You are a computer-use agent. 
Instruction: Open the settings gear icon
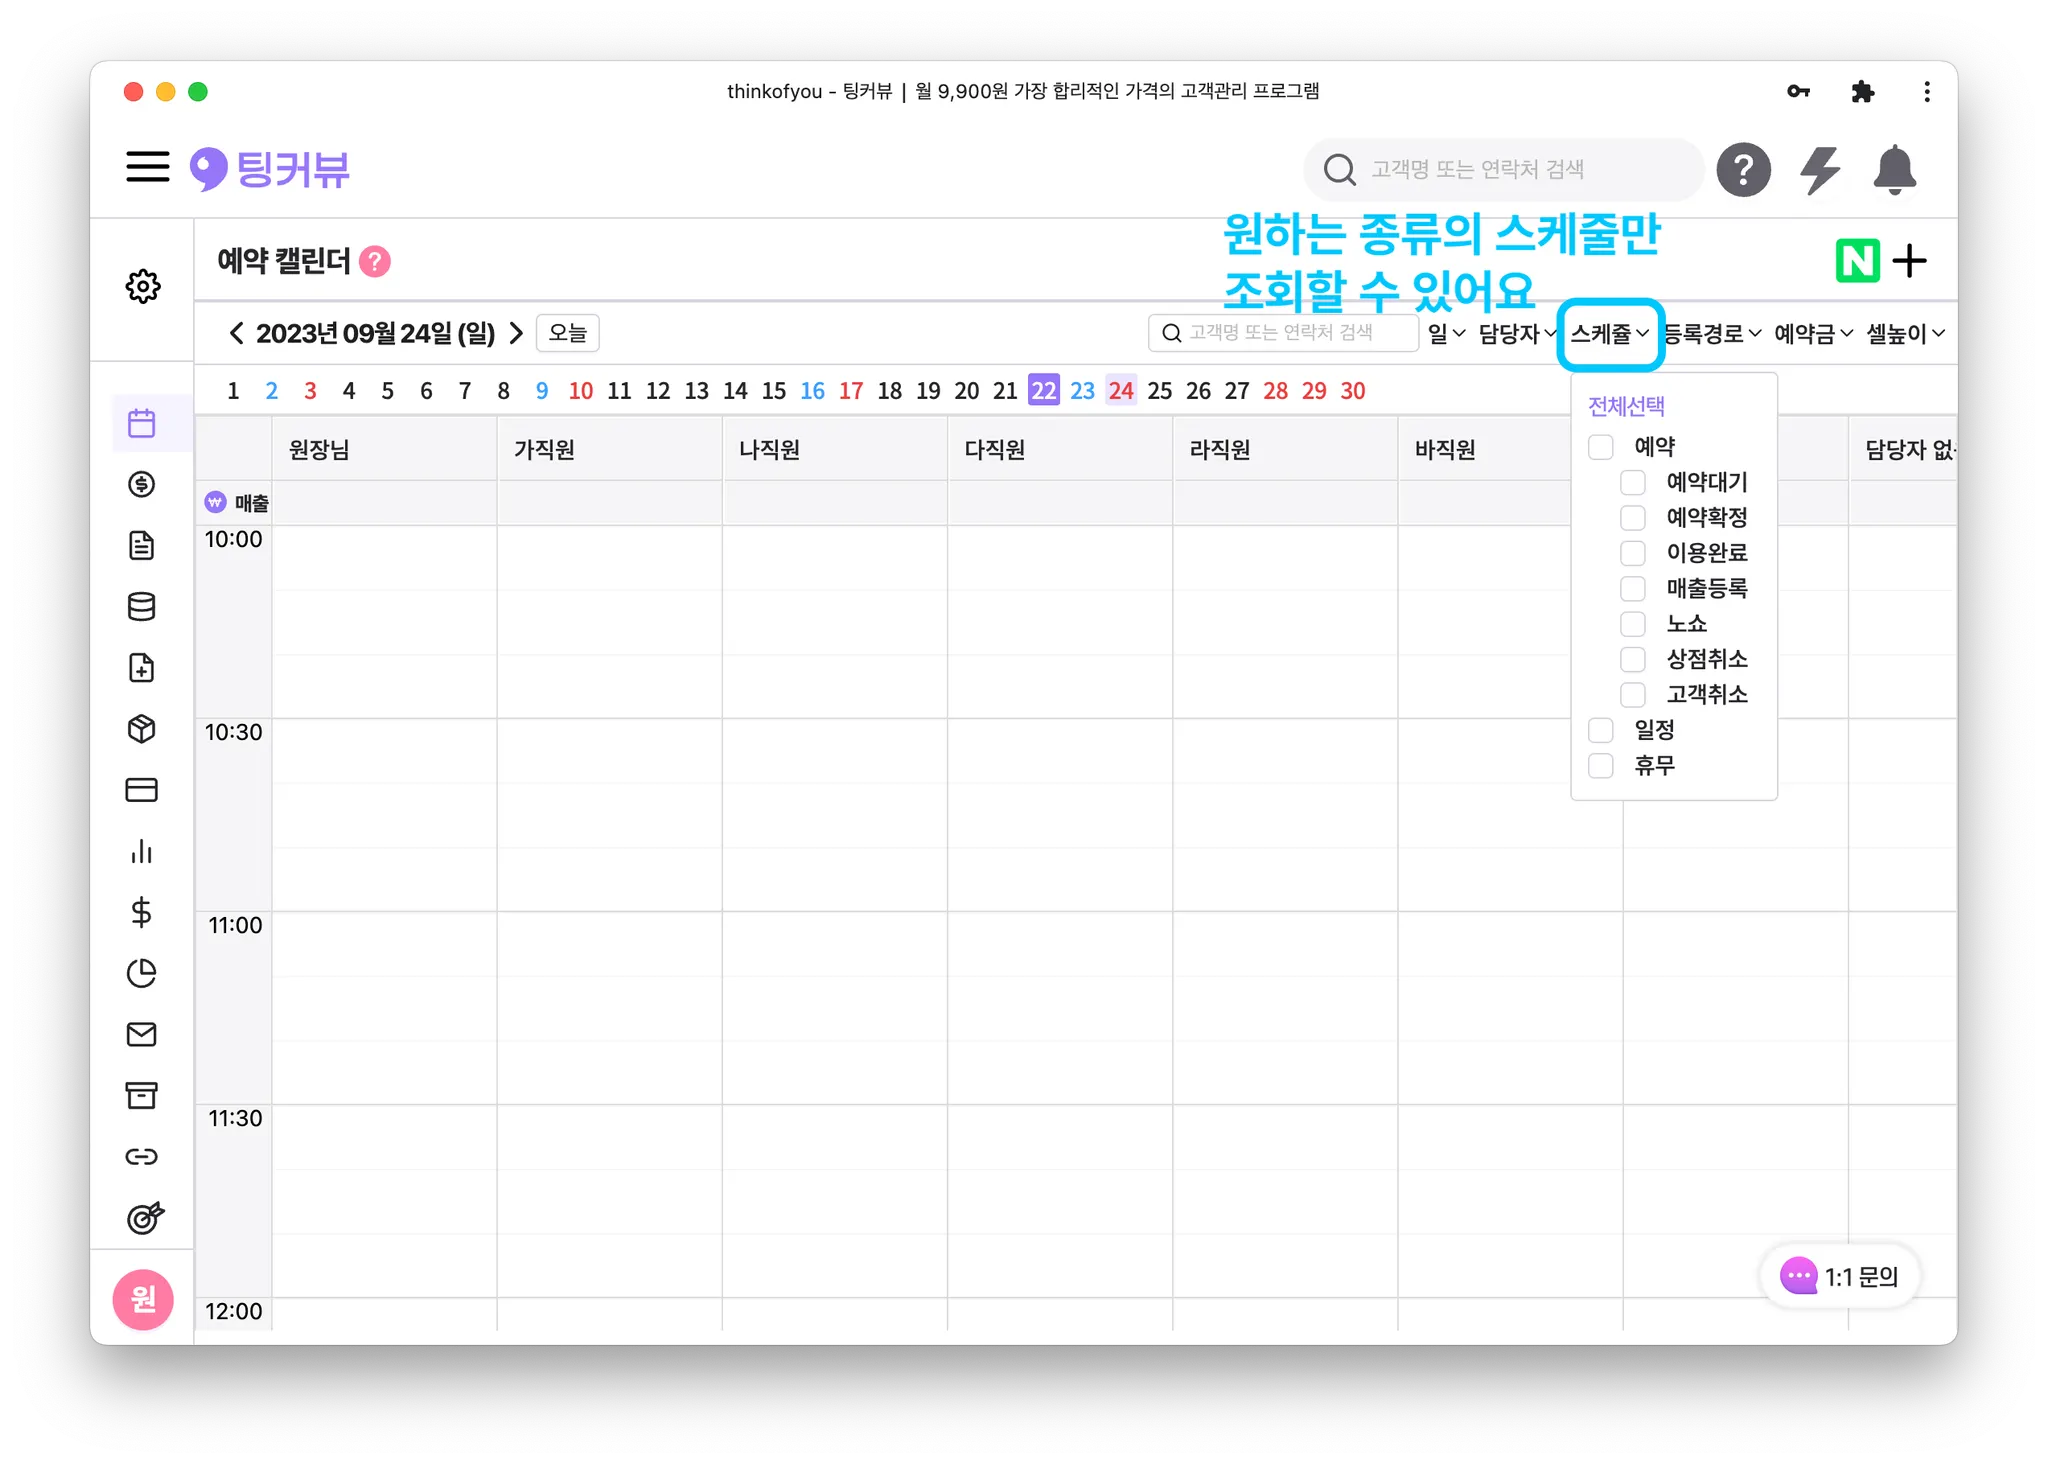(x=143, y=286)
